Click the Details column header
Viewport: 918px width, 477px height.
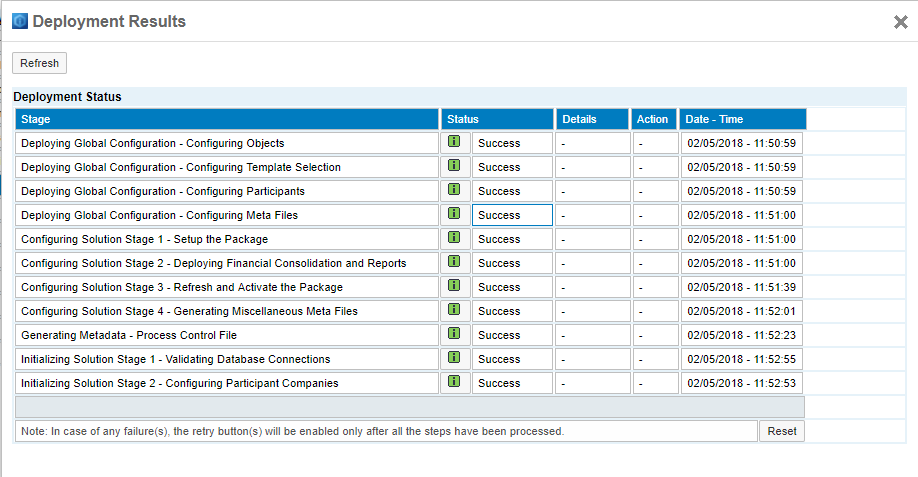click(x=592, y=119)
